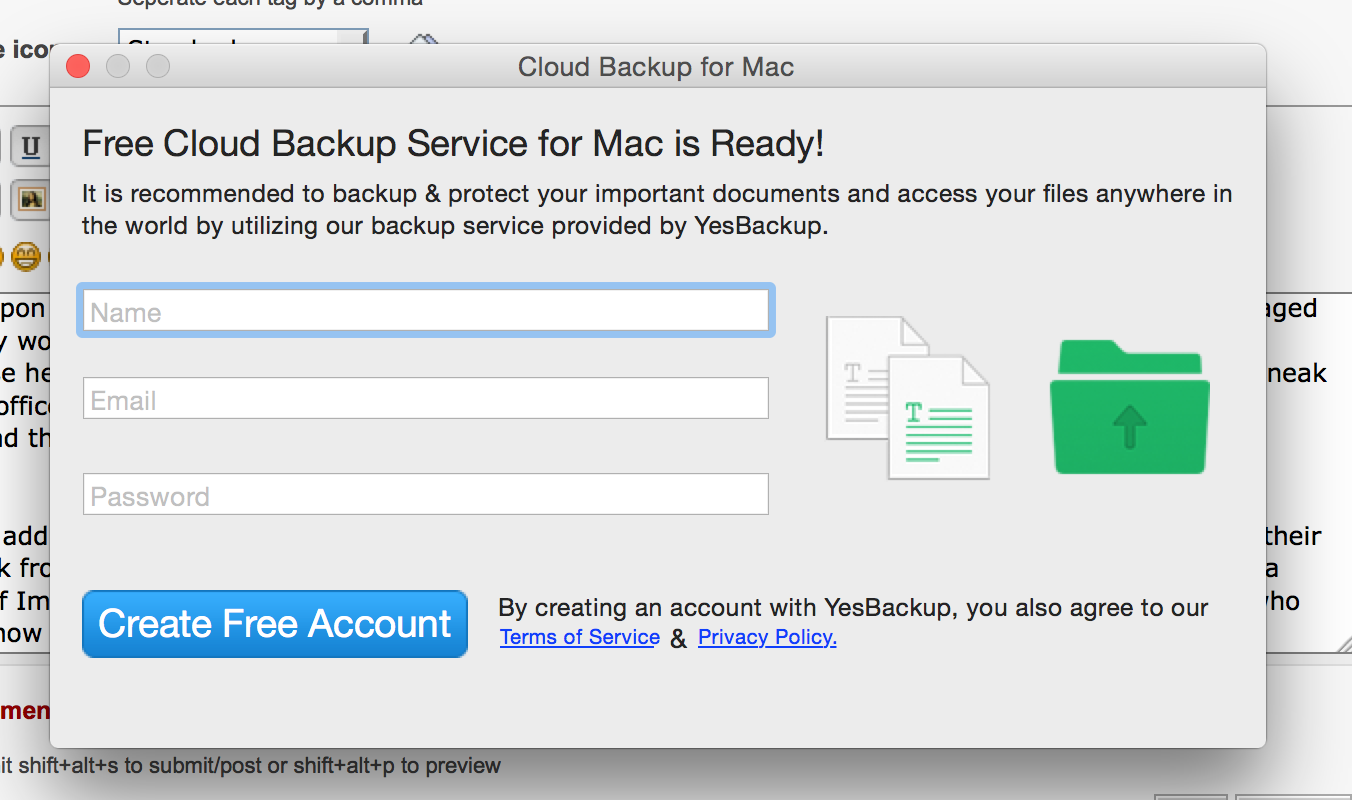This screenshot has height=800, width=1352.
Task: Click the Cloud Backup for Mac title bar
Action: pyautogui.click(x=656, y=68)
